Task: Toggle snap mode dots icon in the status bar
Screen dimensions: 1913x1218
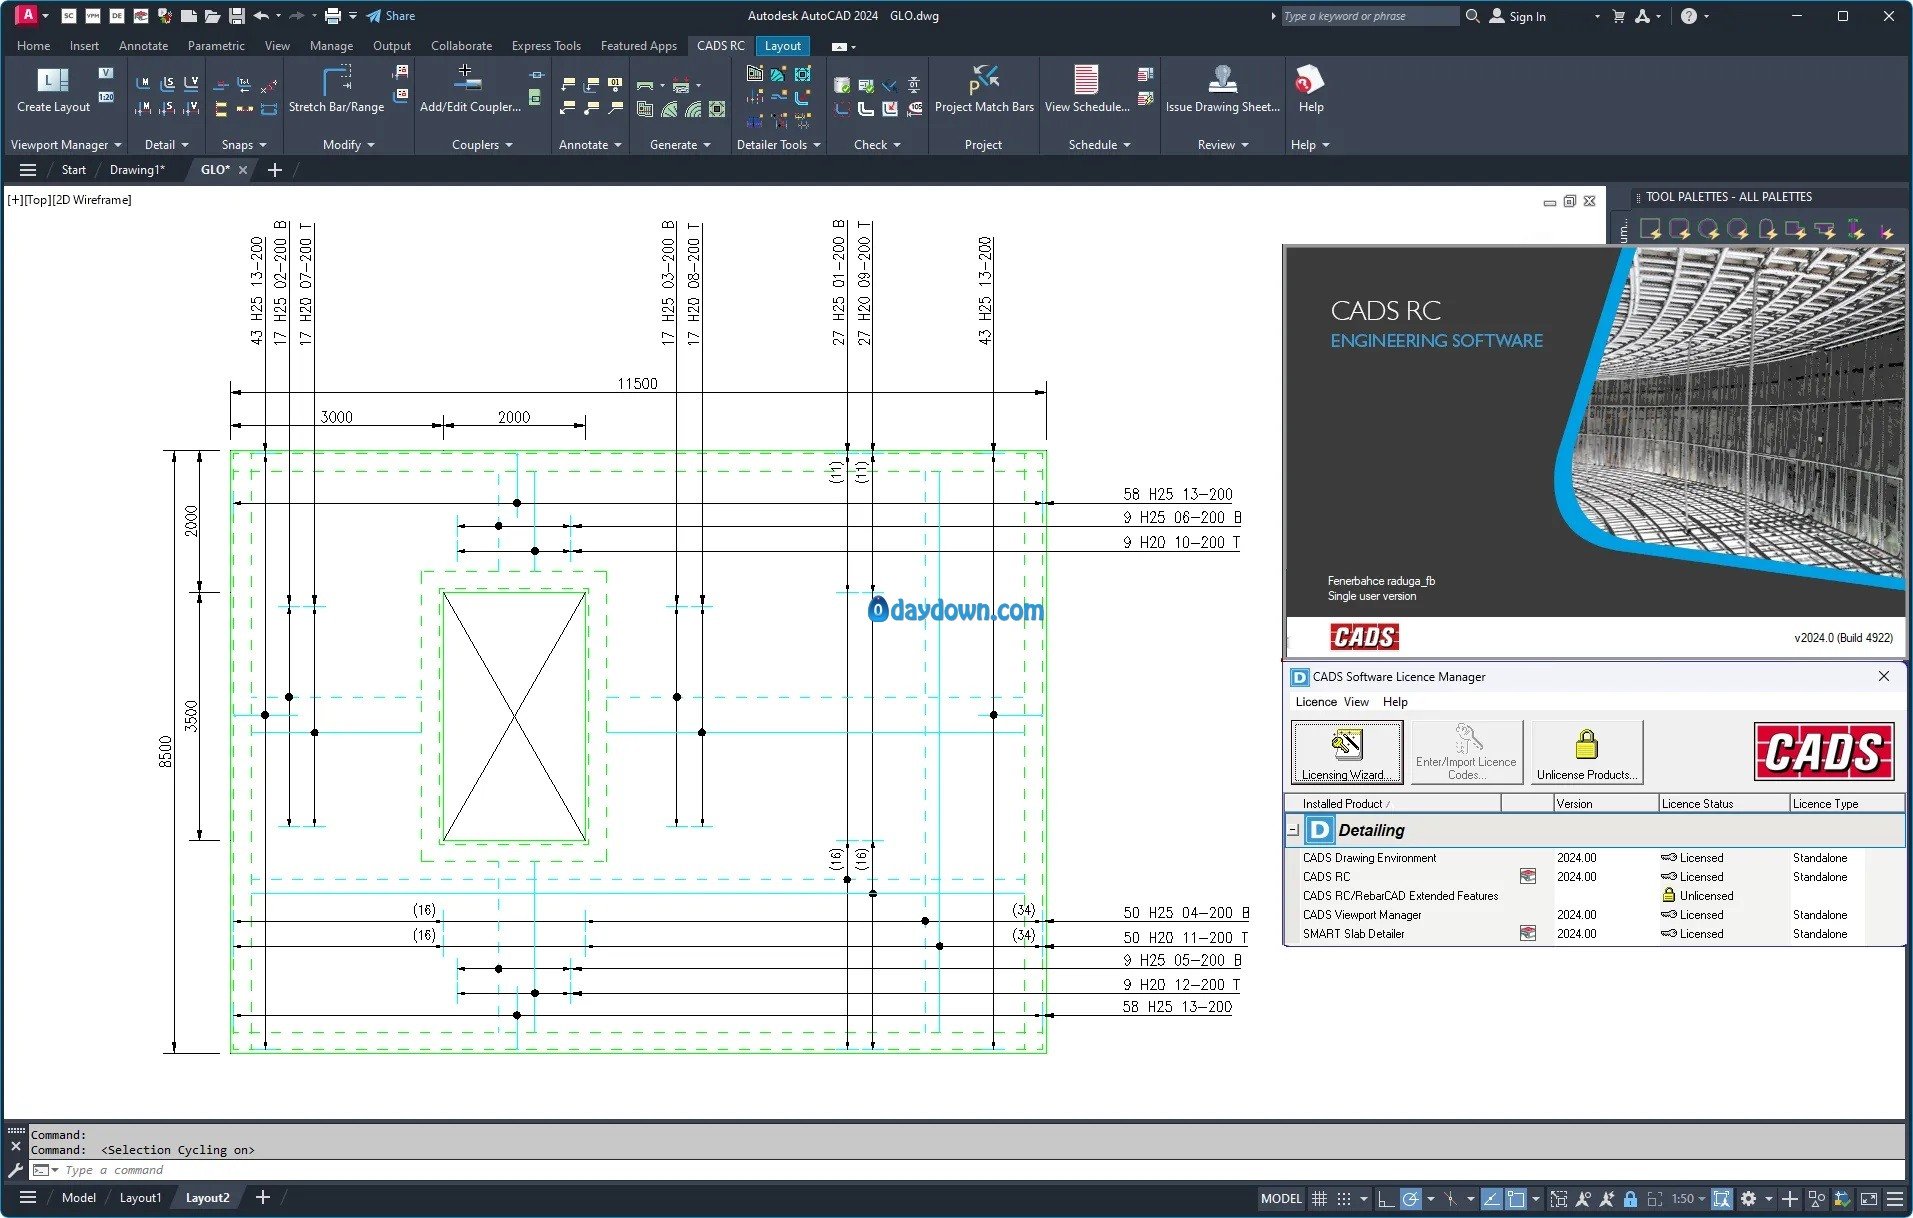Action: pos(1344,1198)
